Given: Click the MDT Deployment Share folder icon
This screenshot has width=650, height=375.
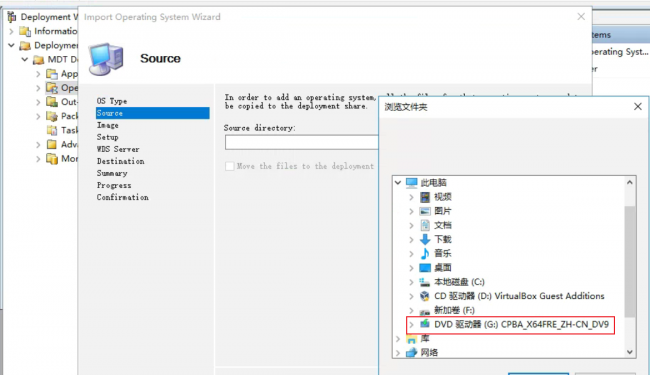Looking at the screenshot, I should point(39,60).
